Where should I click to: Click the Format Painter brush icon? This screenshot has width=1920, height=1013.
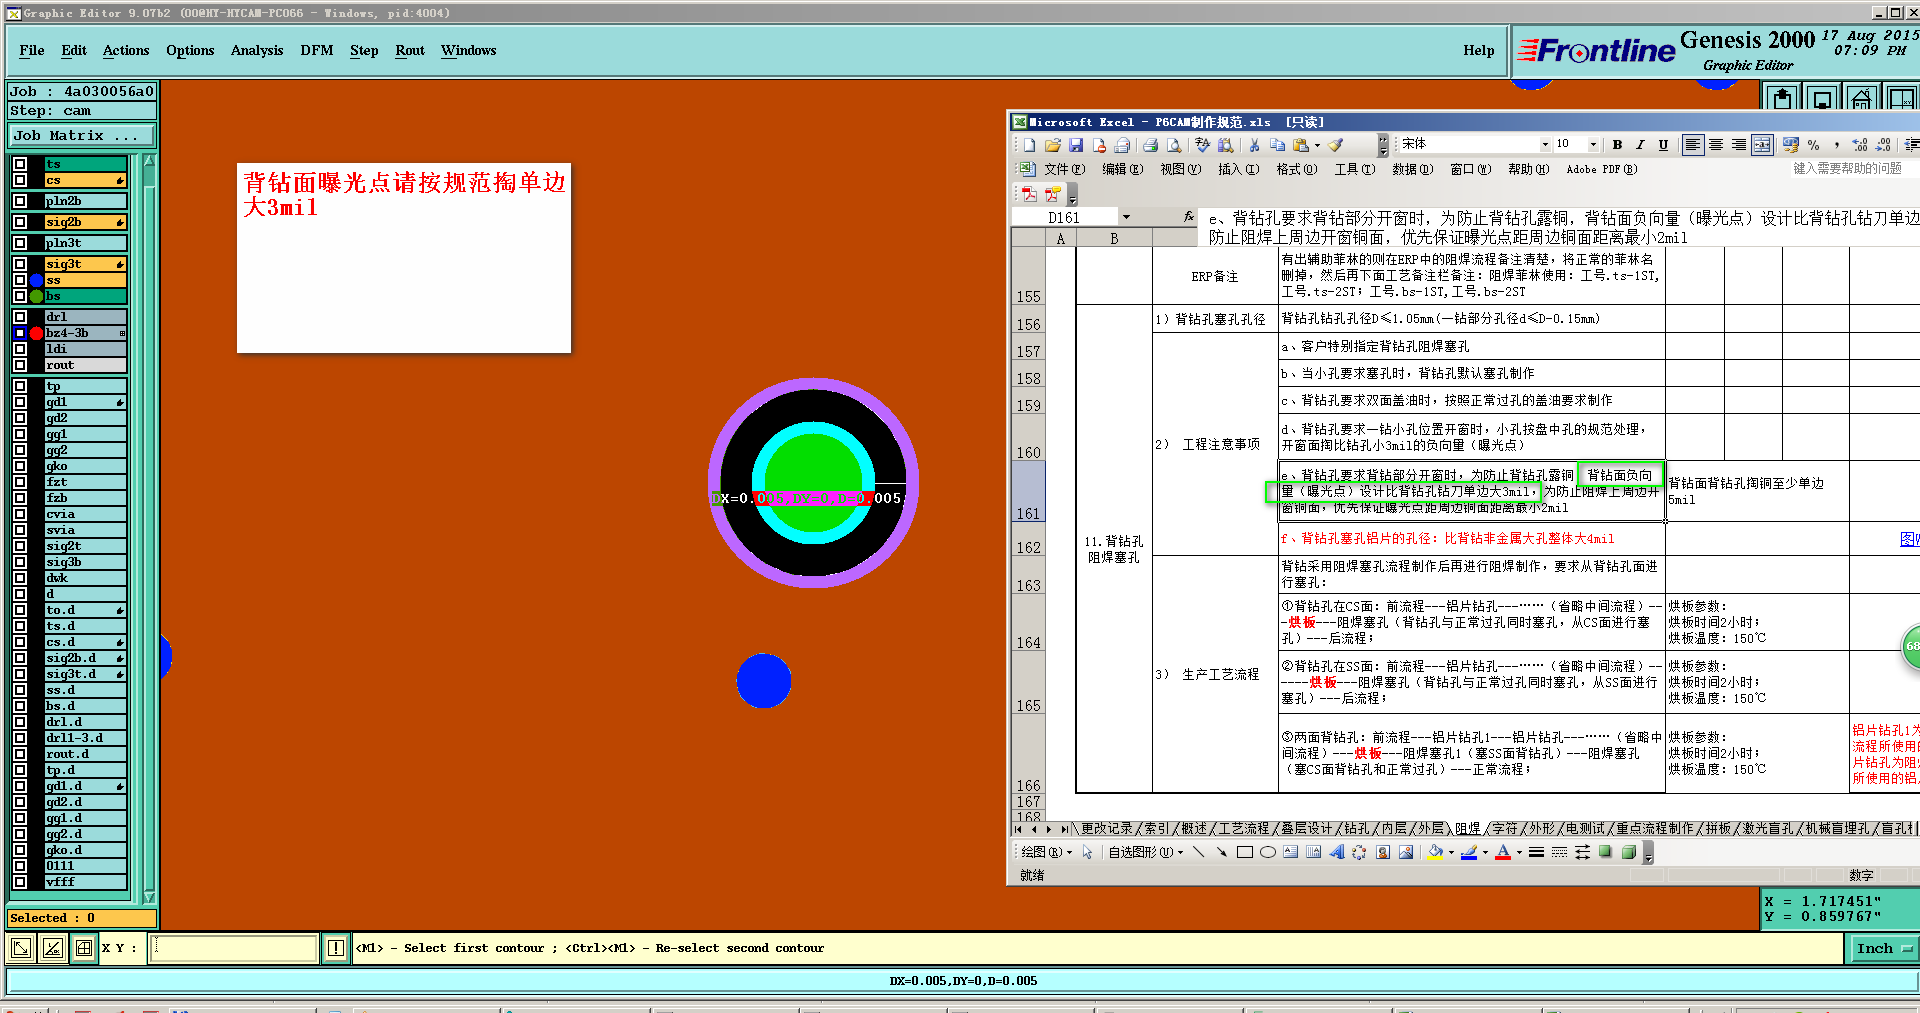pos(1336,145)
